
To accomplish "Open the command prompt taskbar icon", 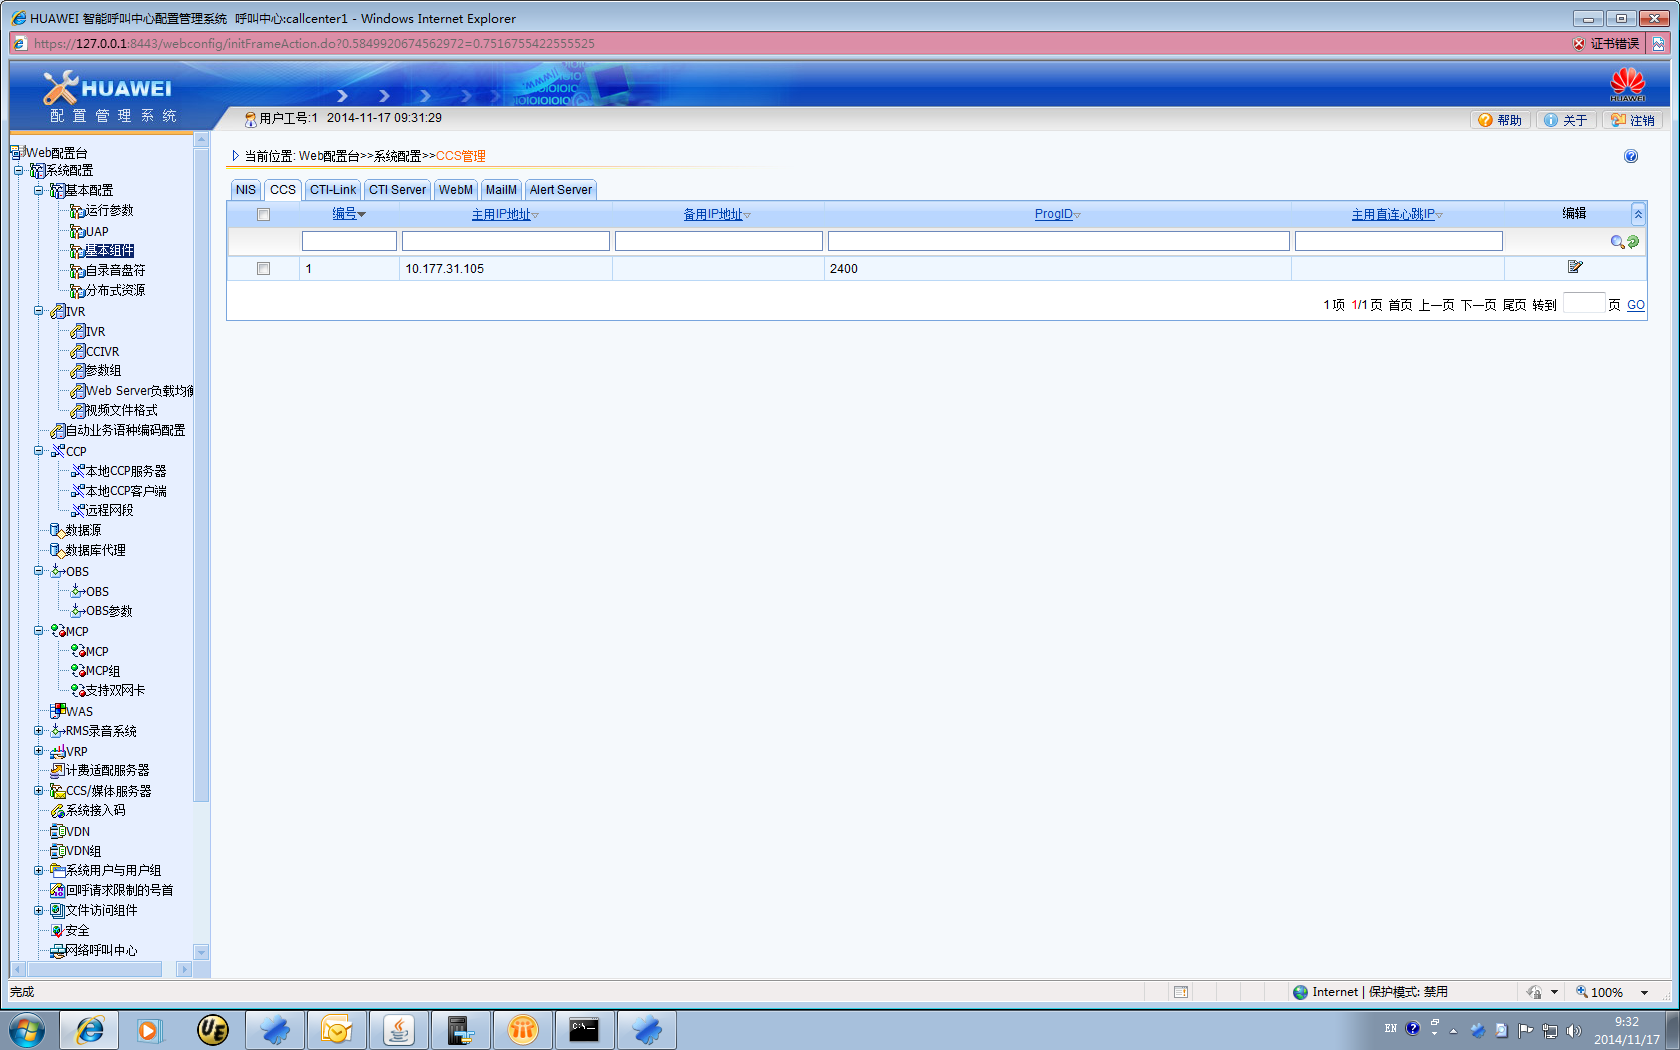I will coord(584,1030).
